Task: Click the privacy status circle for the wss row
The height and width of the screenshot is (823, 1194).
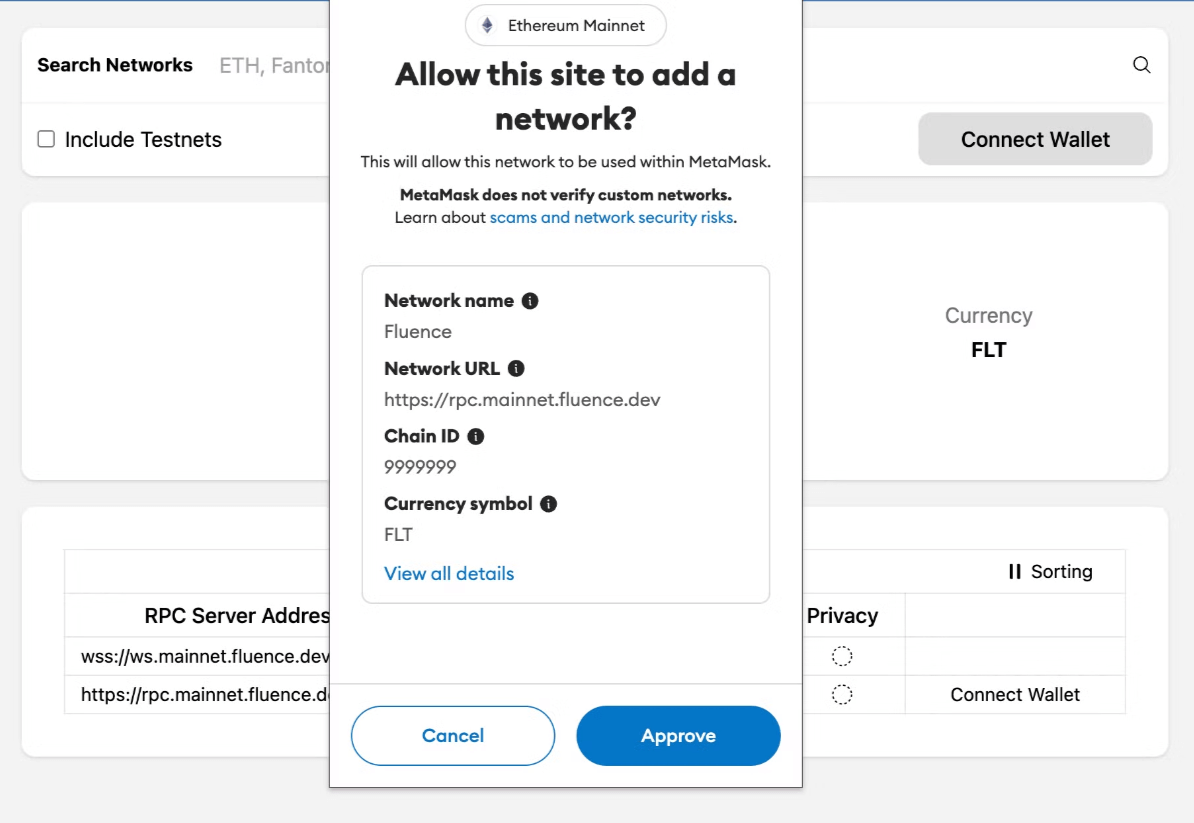Action: pos(842,655)
